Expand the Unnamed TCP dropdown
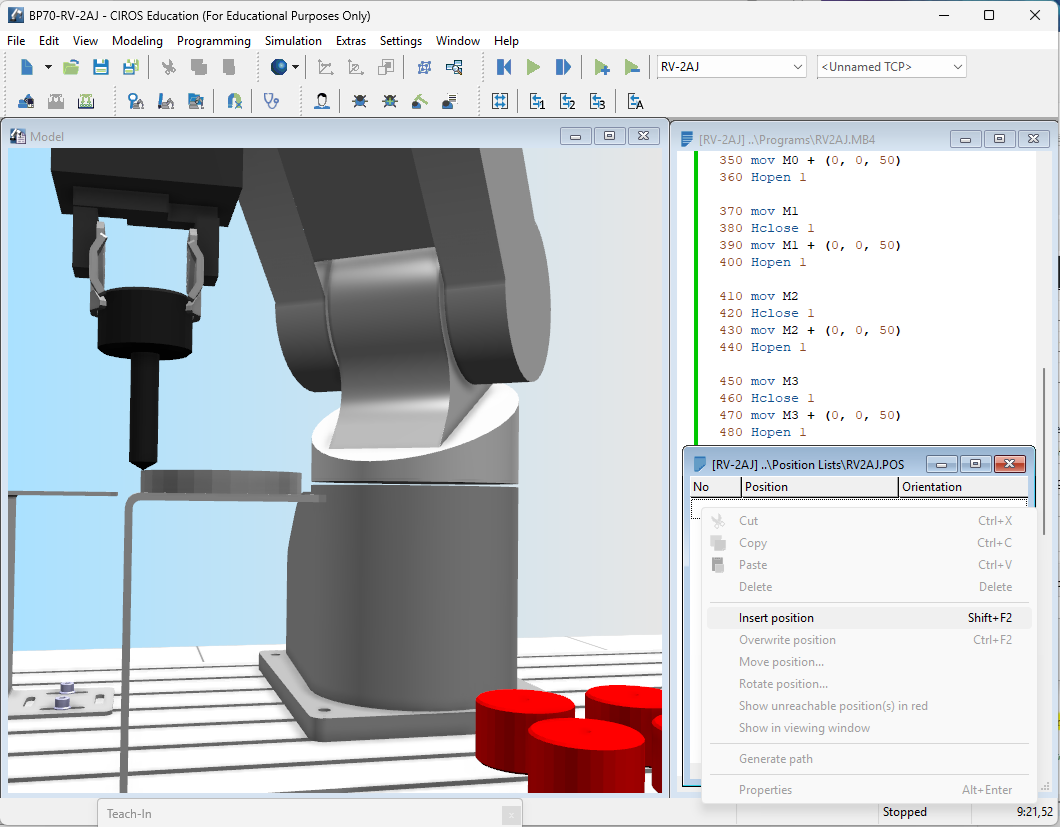The height and width of the screenshot is (827, 1060). pos(892,67)
